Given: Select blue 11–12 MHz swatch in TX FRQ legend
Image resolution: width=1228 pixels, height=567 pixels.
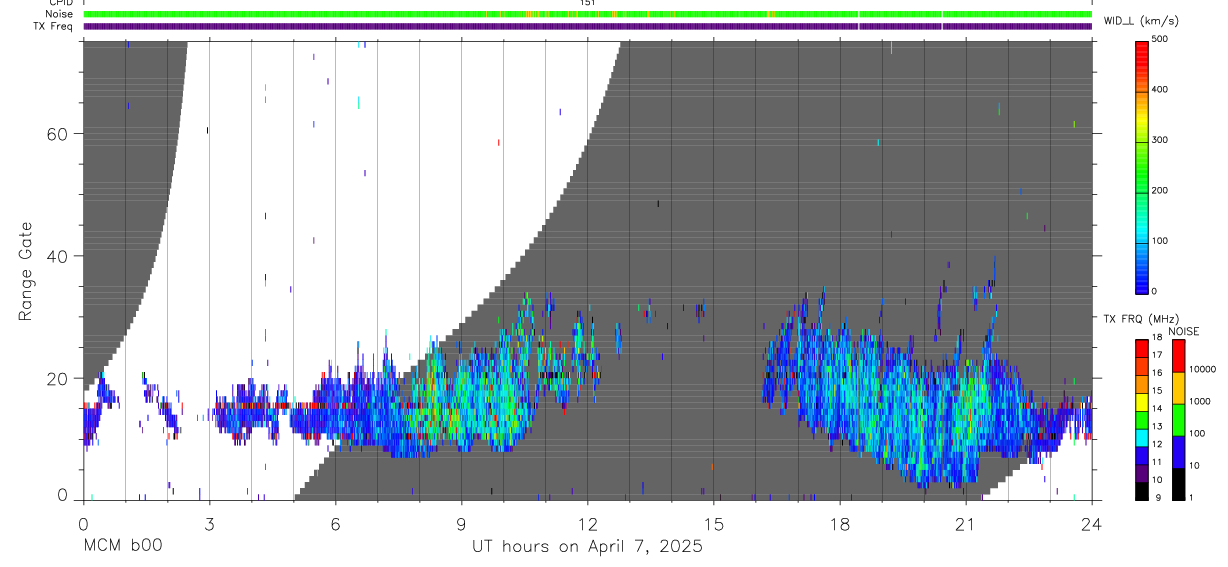Looking at the screenshot, I should (x=1143, y=455).
